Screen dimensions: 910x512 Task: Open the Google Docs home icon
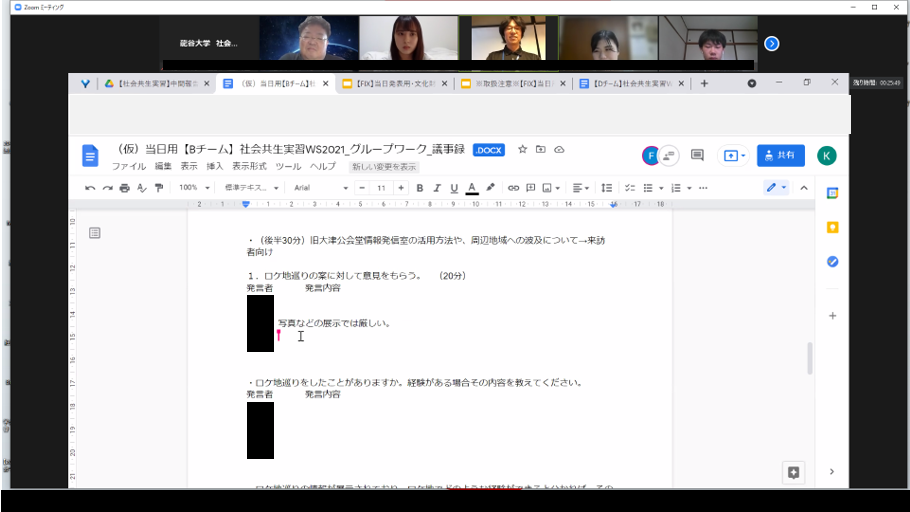coord(90,156)
